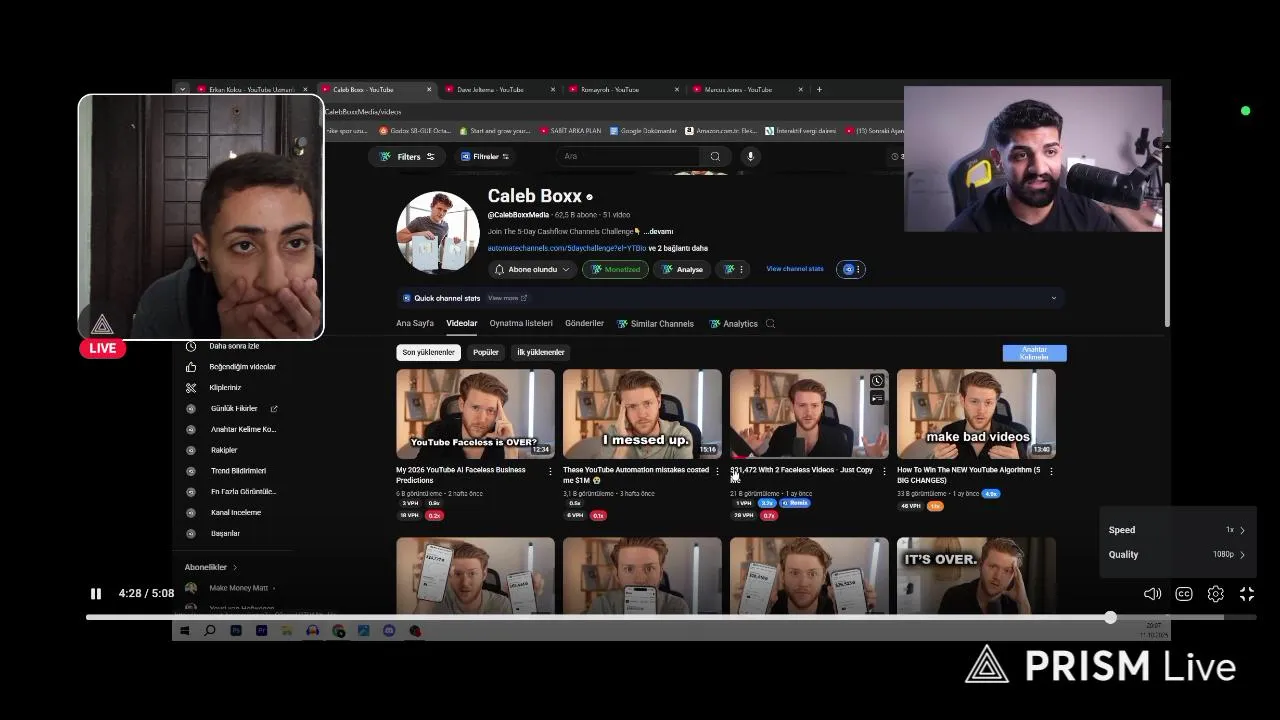Open options menu for '$31,472 With 2 Faceless Videos'
The image size is (1280, 720).
(x=884, y=471)
